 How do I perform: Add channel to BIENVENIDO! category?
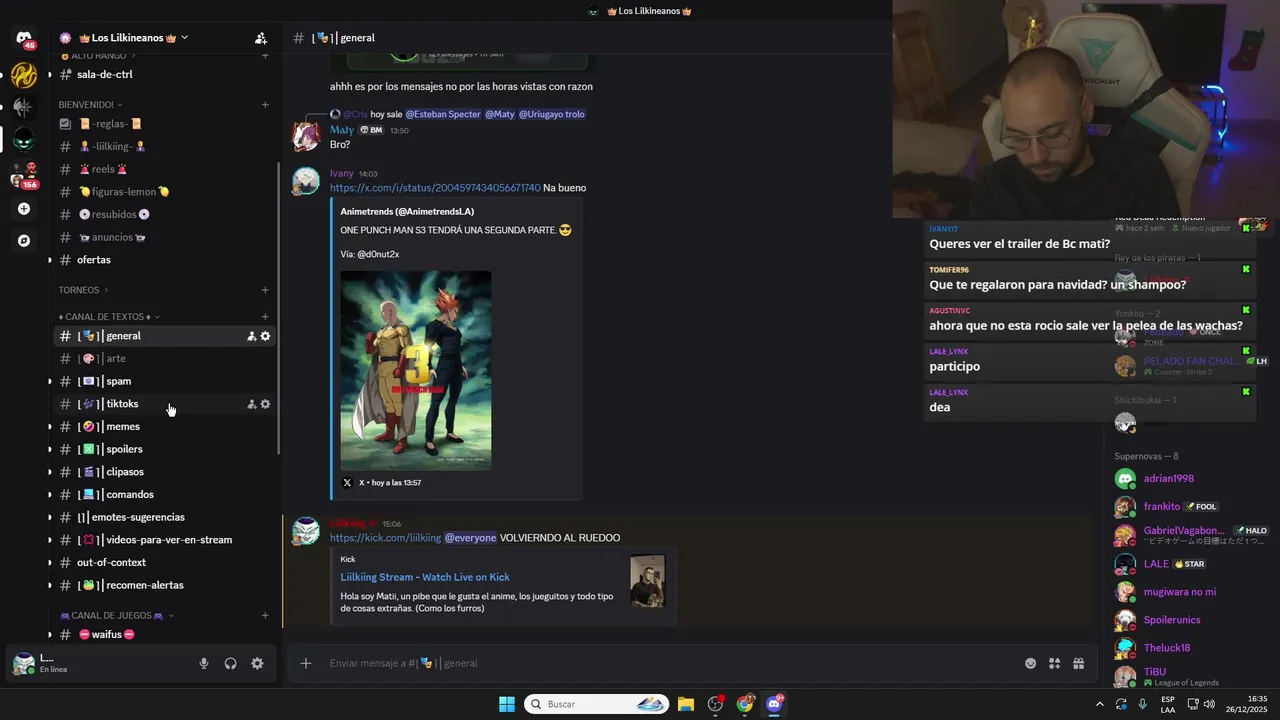[265, 104]
